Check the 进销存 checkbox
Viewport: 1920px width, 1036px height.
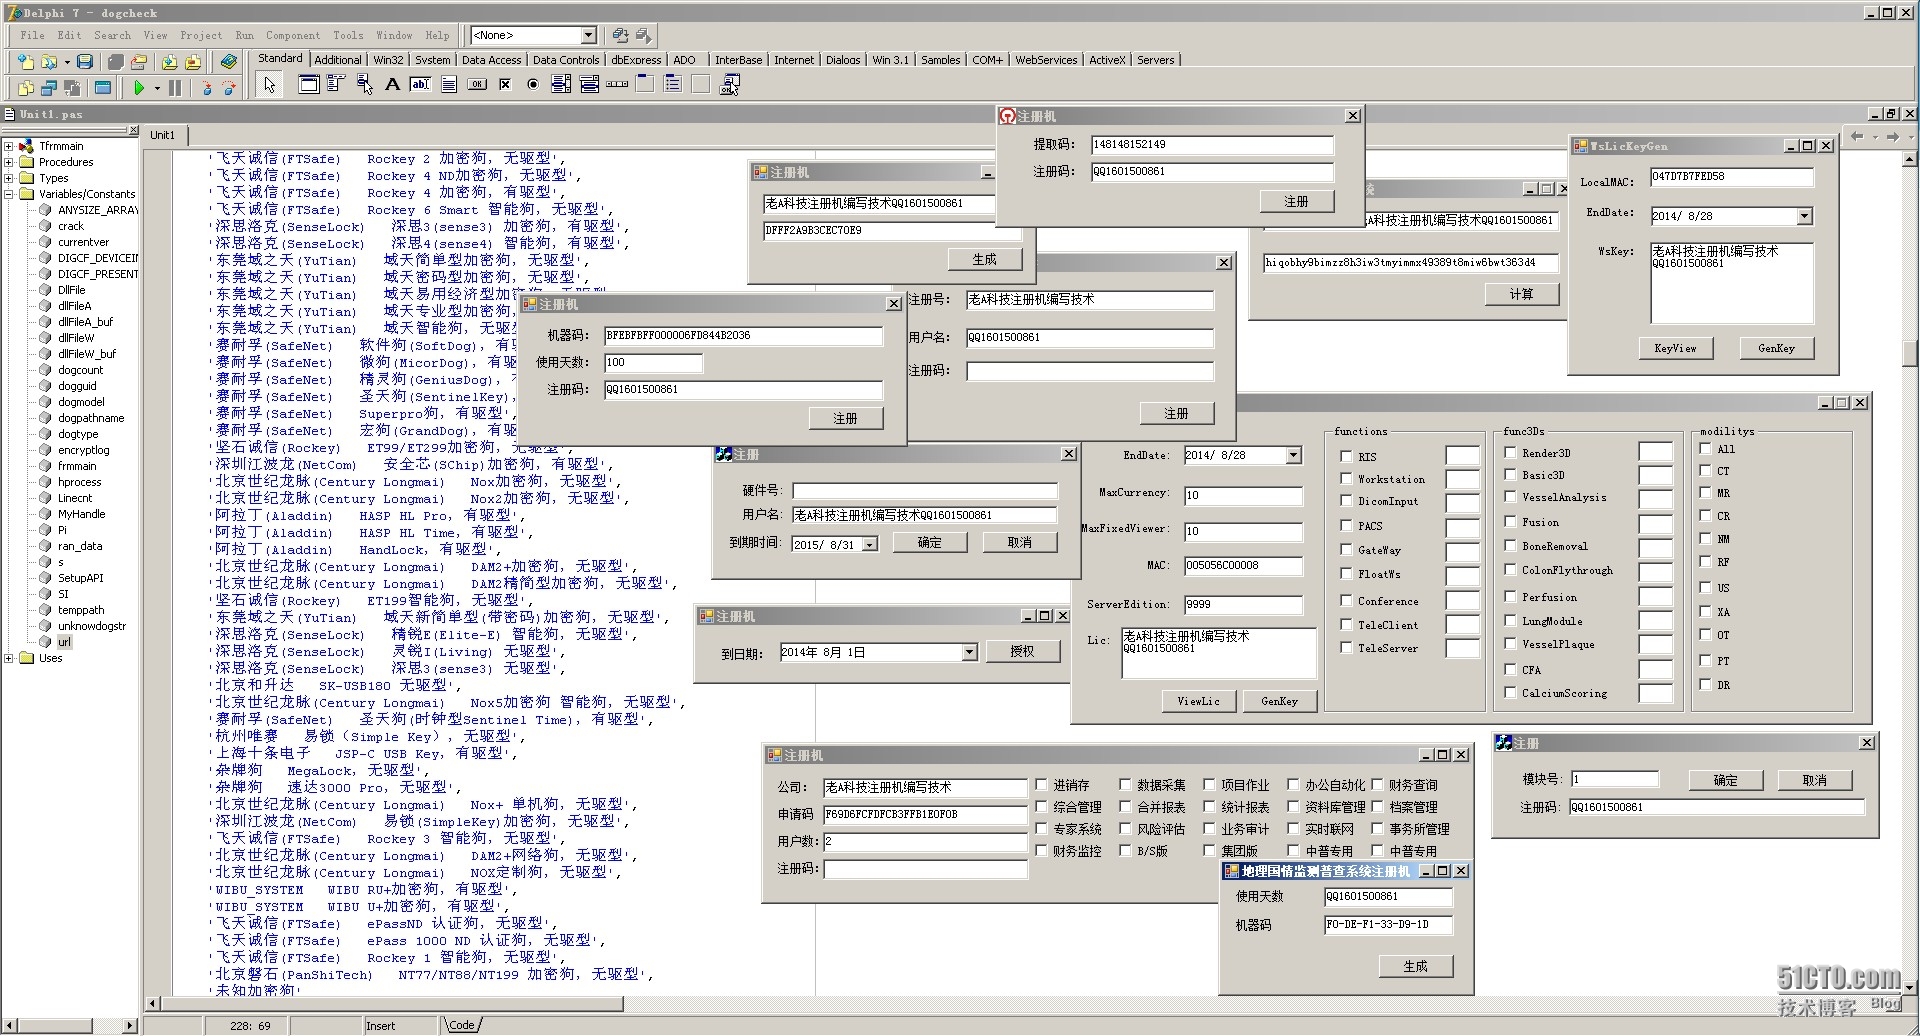click(1041, 785)
